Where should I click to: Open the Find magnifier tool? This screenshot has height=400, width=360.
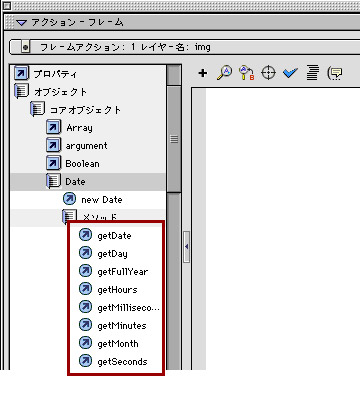tap(225, 73)
